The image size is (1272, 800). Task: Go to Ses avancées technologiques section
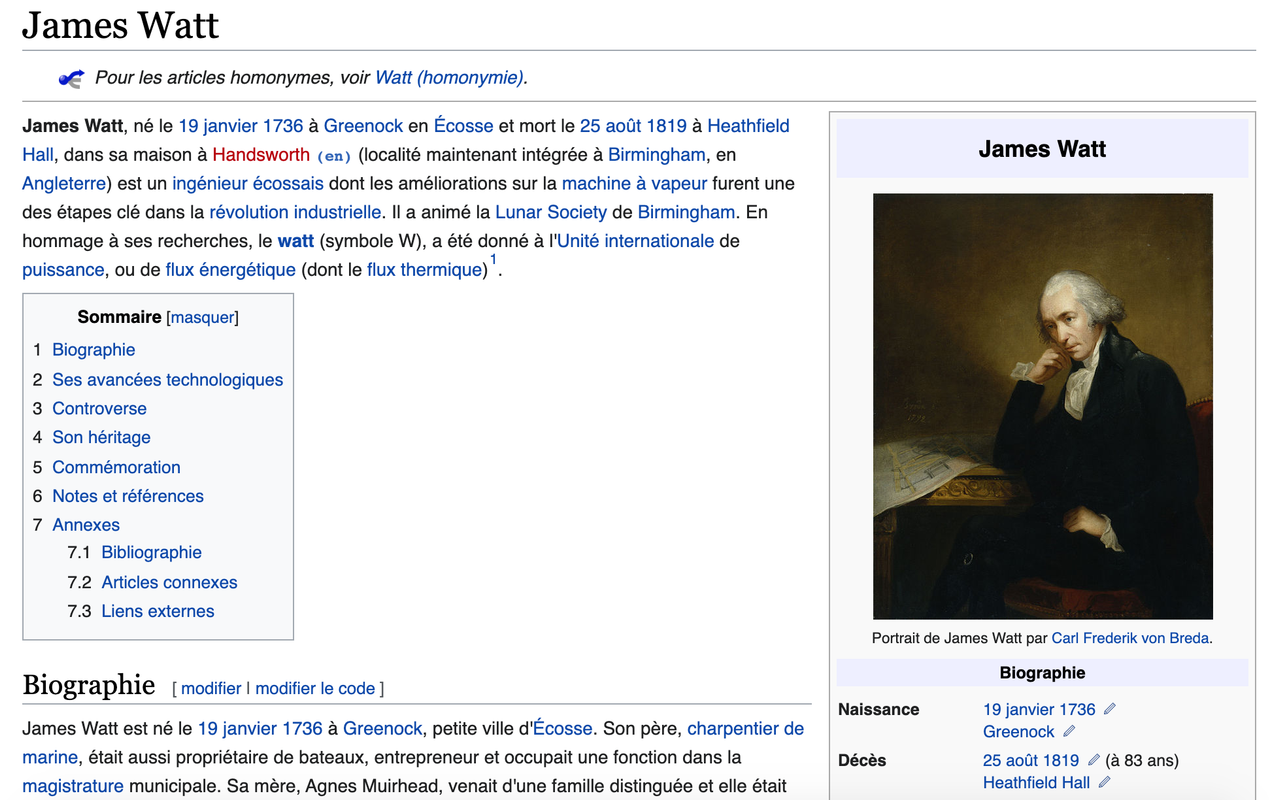click(168, 380)
